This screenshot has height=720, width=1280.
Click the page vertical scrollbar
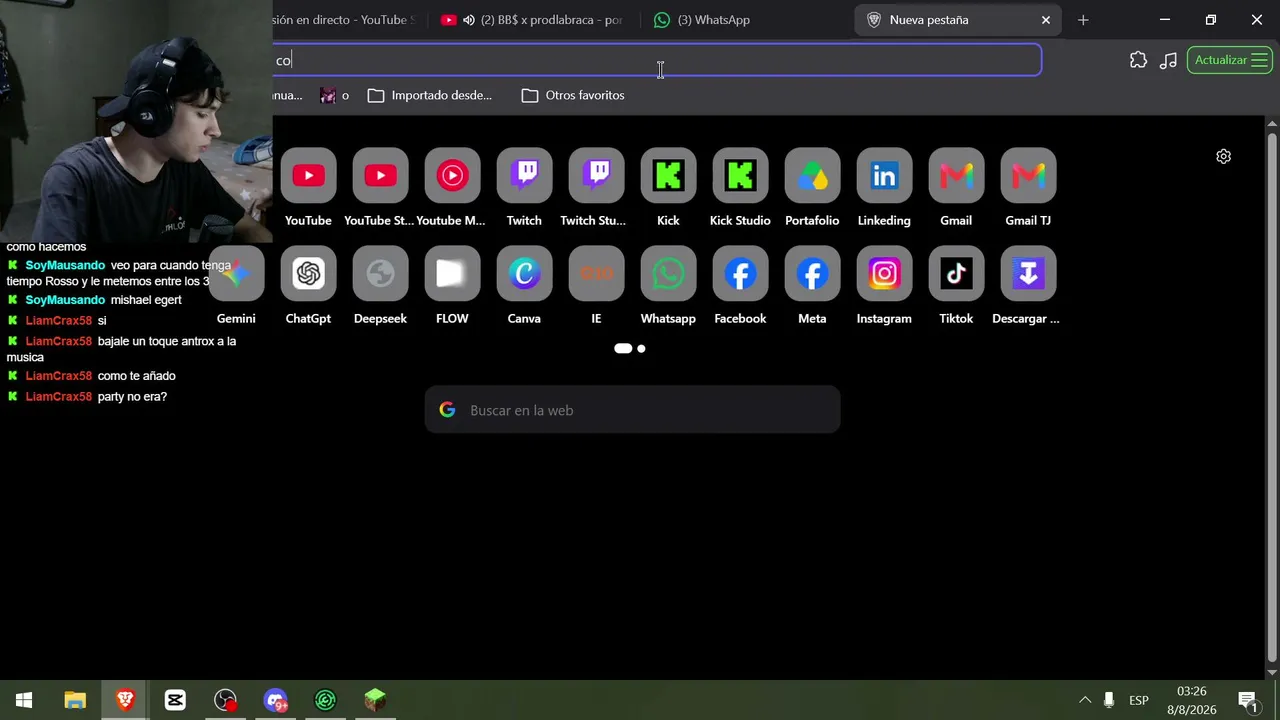point(1272,397)
